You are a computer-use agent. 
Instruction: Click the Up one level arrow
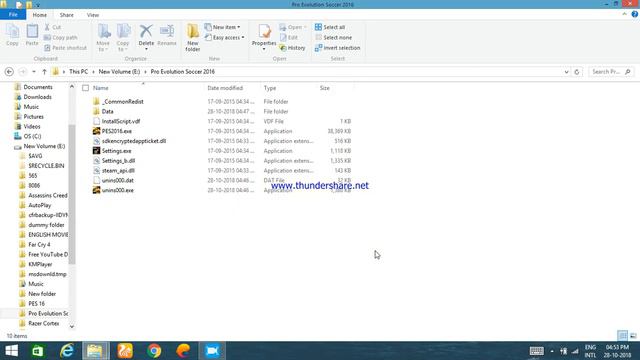[x=44, y=72]
